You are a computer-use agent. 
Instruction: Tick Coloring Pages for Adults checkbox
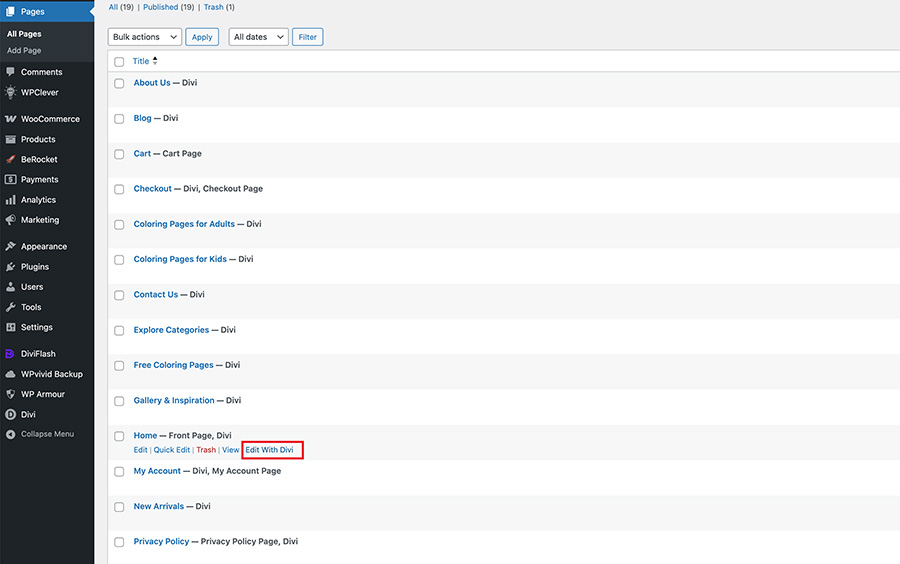pyautogui.click(x=119, y=225)
